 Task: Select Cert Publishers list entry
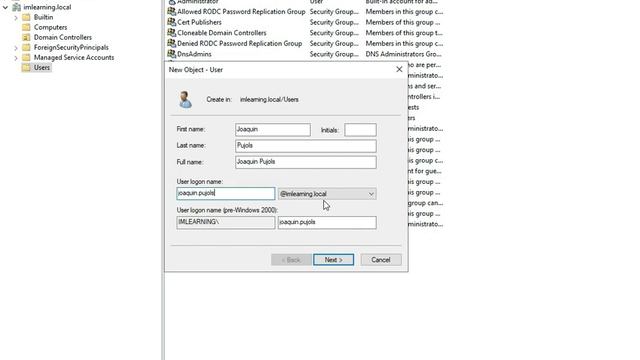point(199,22)
